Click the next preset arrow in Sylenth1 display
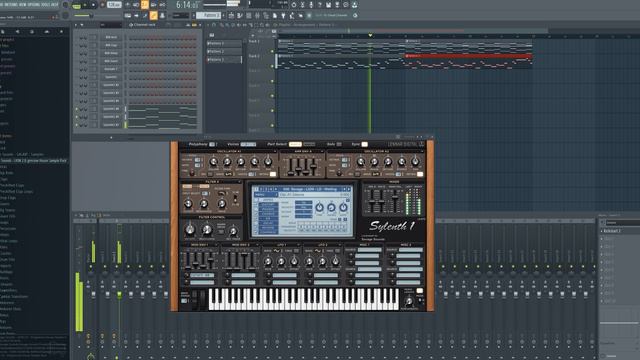This screenshot has height=360, width=640. pyautogui.click(x=349, y=189)
